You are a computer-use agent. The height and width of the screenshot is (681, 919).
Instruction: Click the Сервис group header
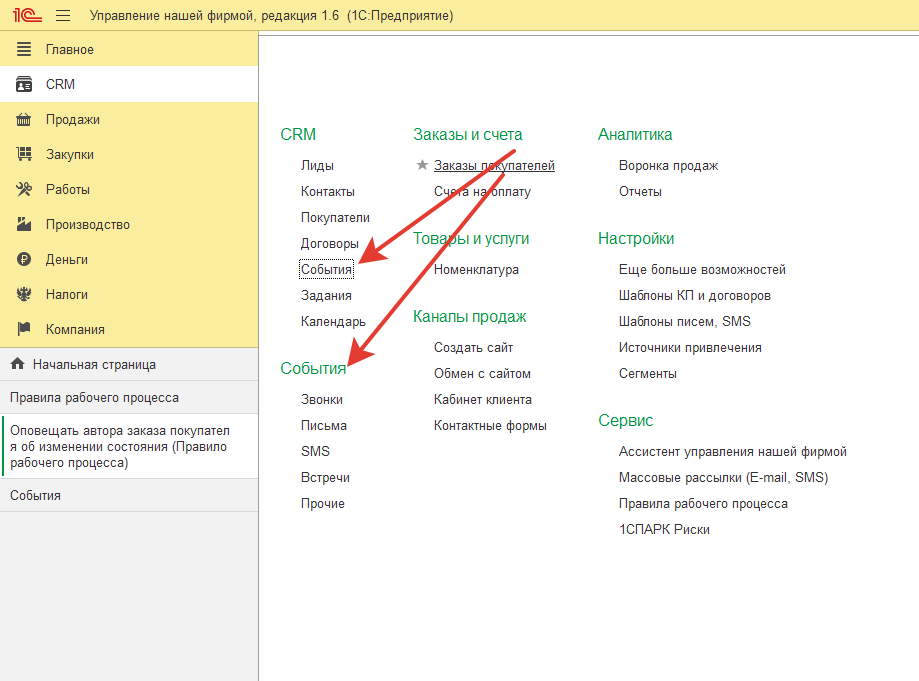pyautogui.click(x=625, y=420)
